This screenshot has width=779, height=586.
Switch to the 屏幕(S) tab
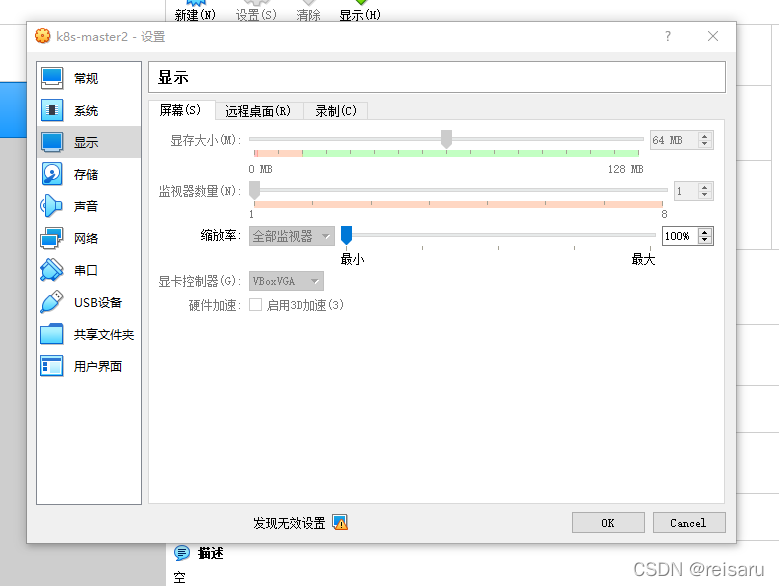point(181,110)
